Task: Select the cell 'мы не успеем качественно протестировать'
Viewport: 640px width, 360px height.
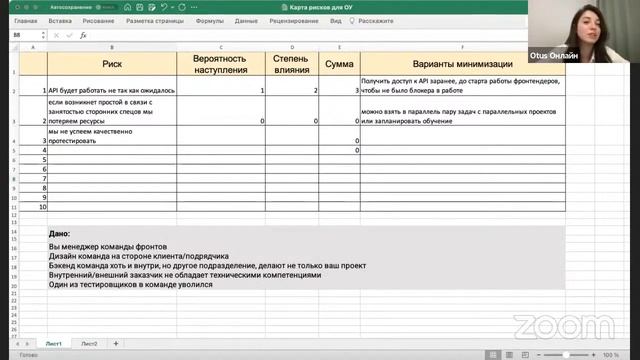Action: tap(112, 136)
